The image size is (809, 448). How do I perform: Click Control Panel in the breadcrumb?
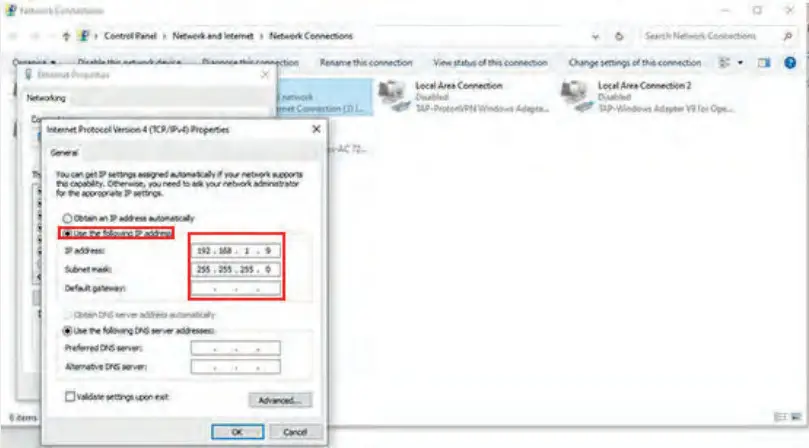coord(130,36)
